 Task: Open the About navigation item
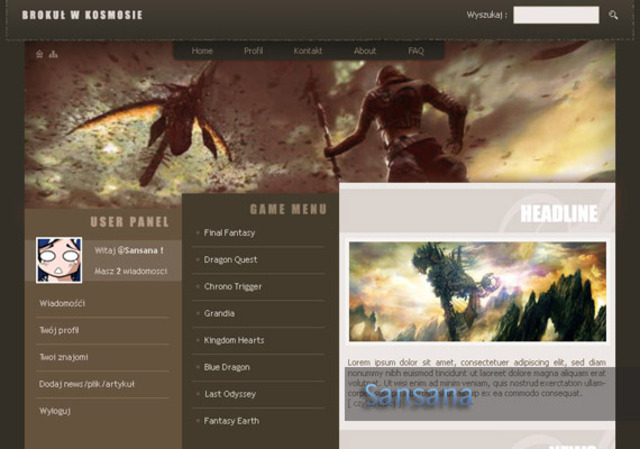365,51
